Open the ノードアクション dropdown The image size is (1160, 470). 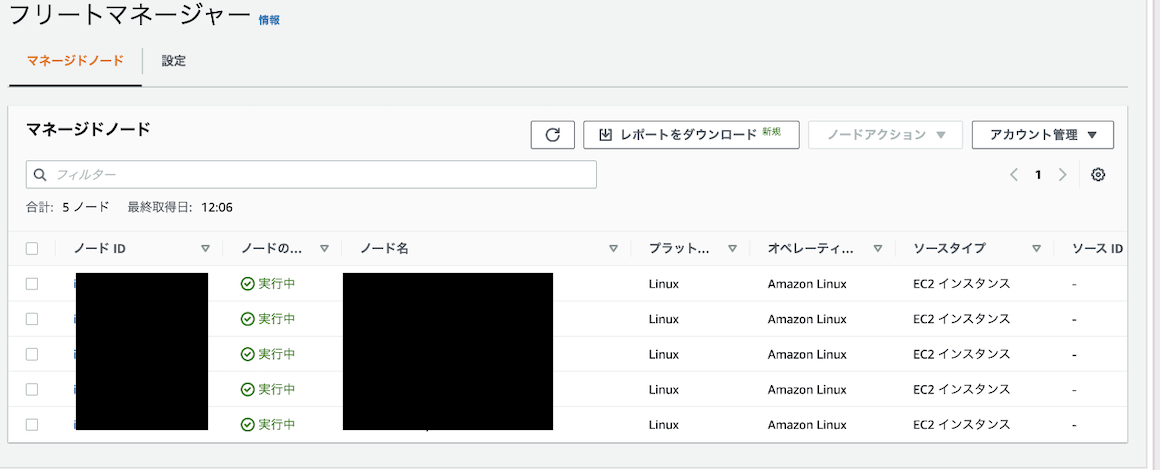pyautogui.click(x=886, y=135)
